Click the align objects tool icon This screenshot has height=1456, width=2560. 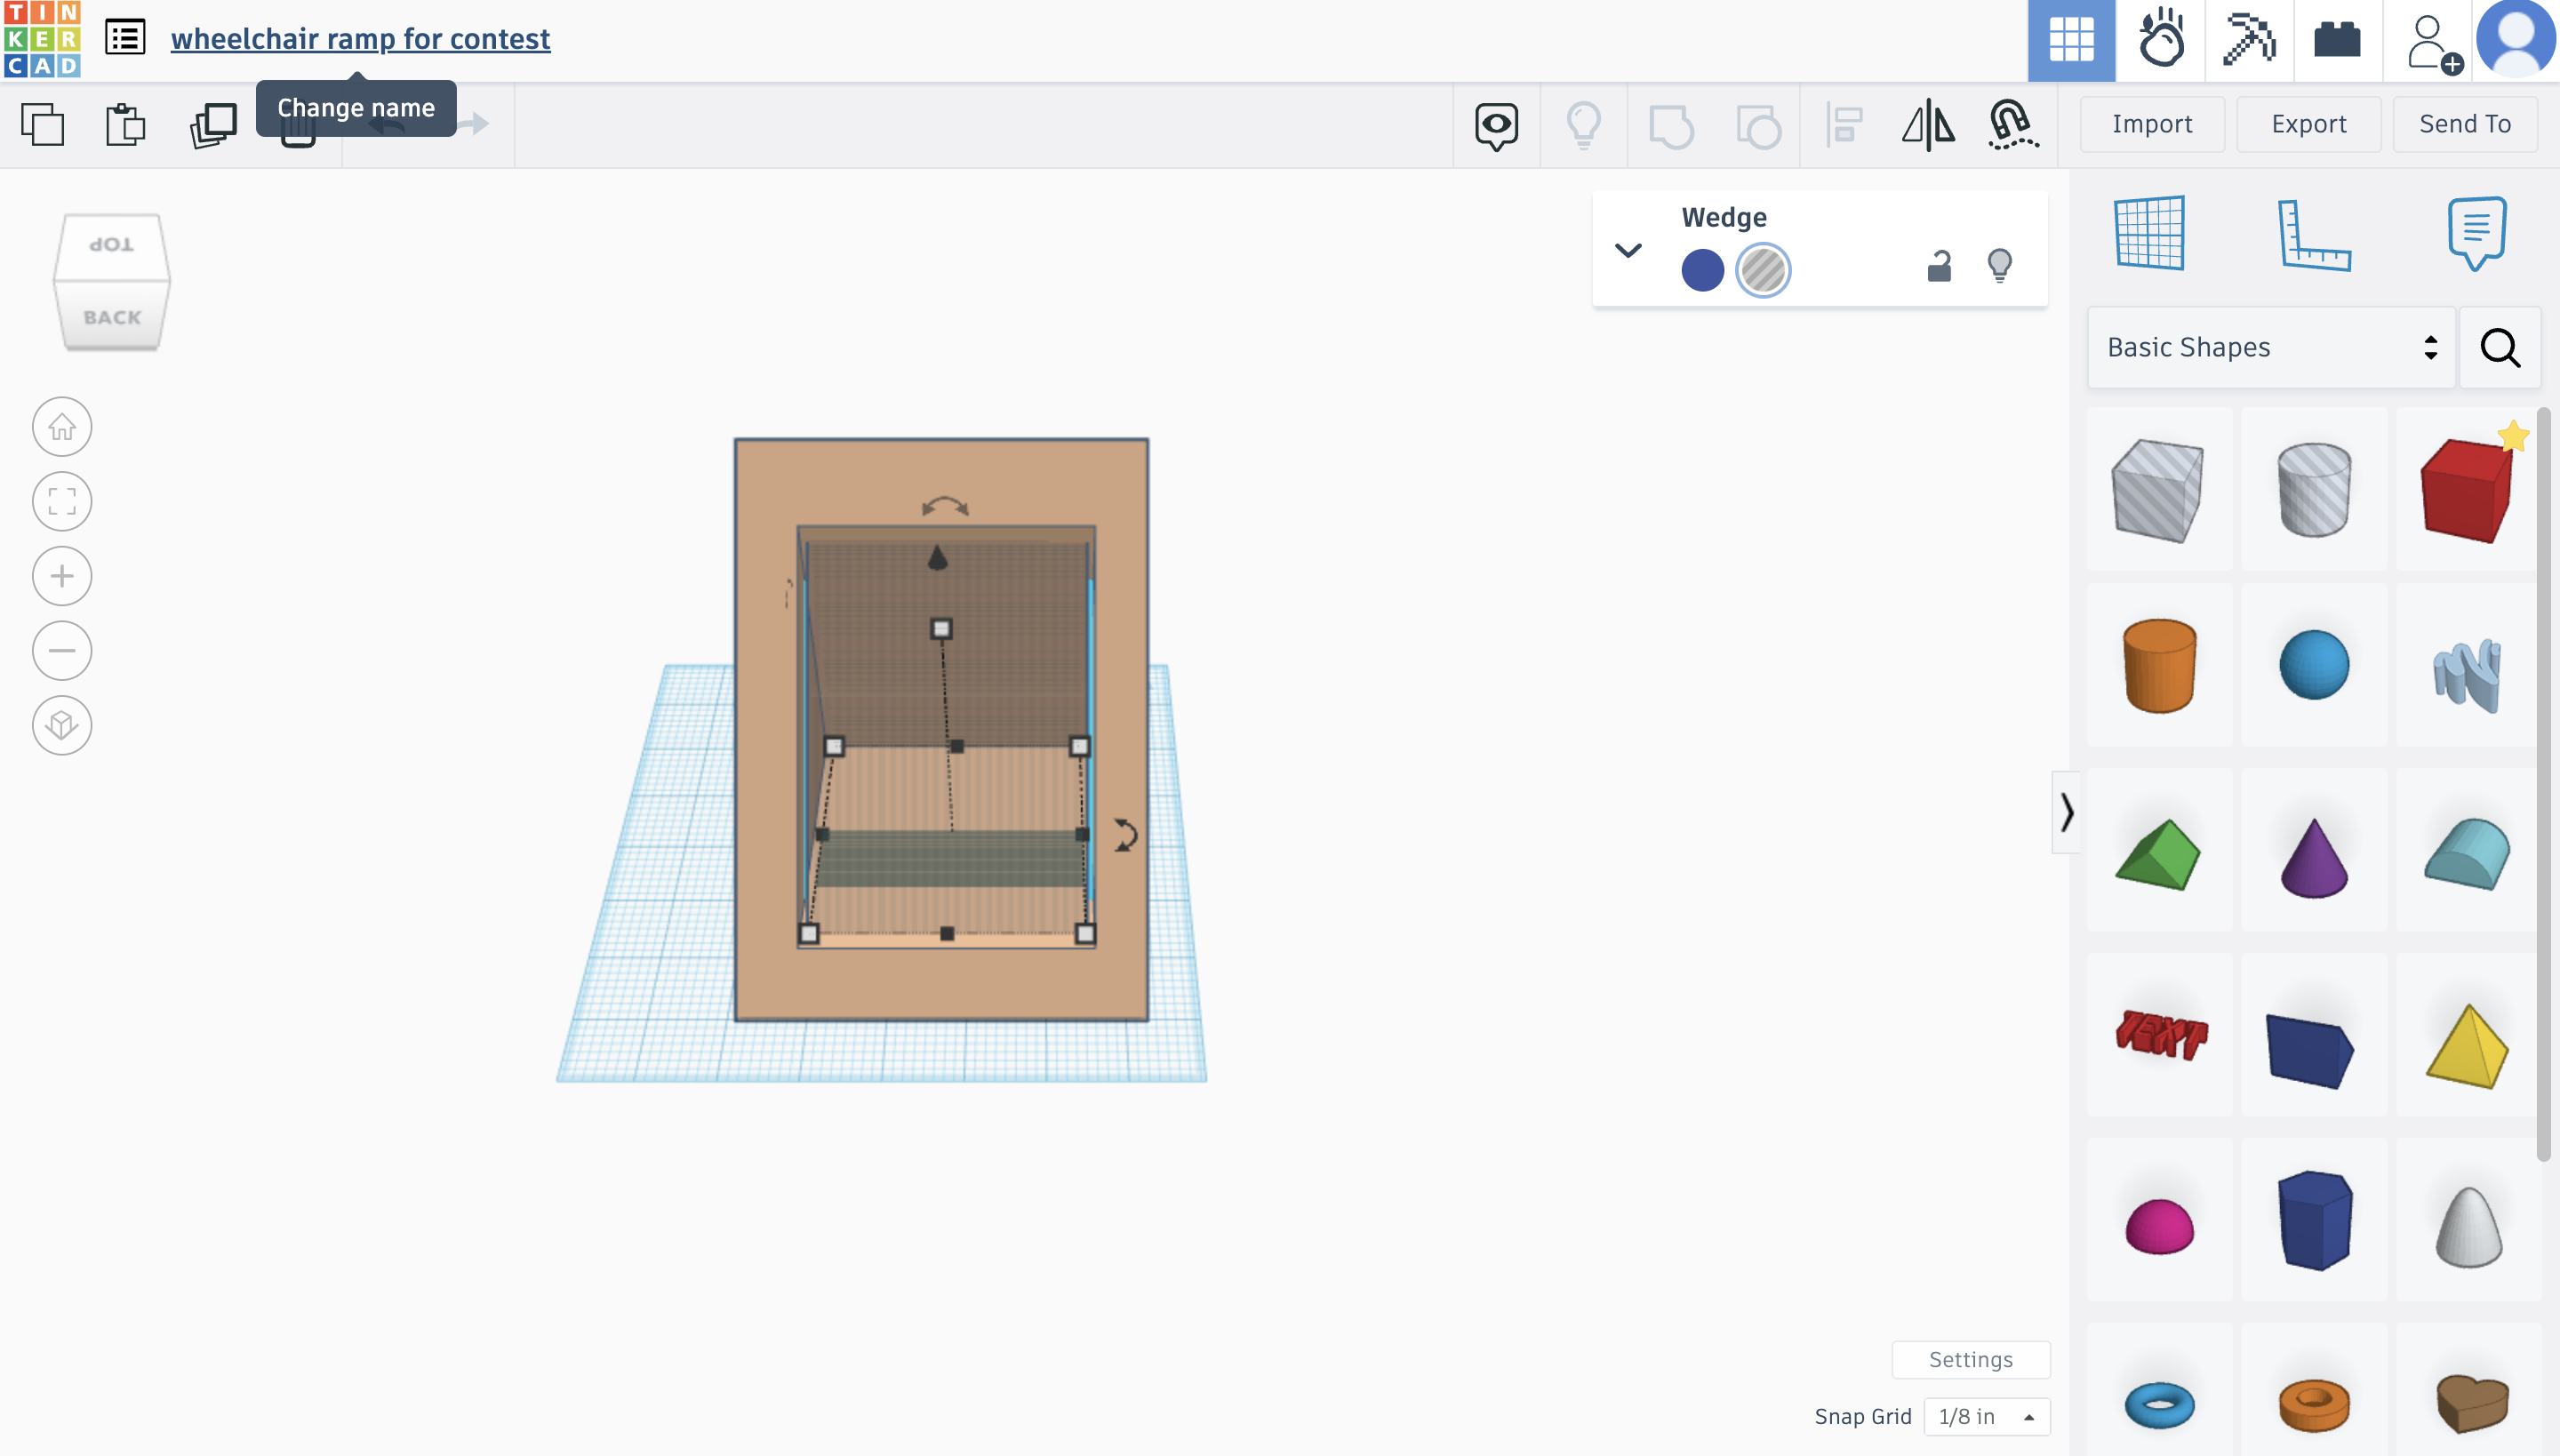(x=1843, y=123)
